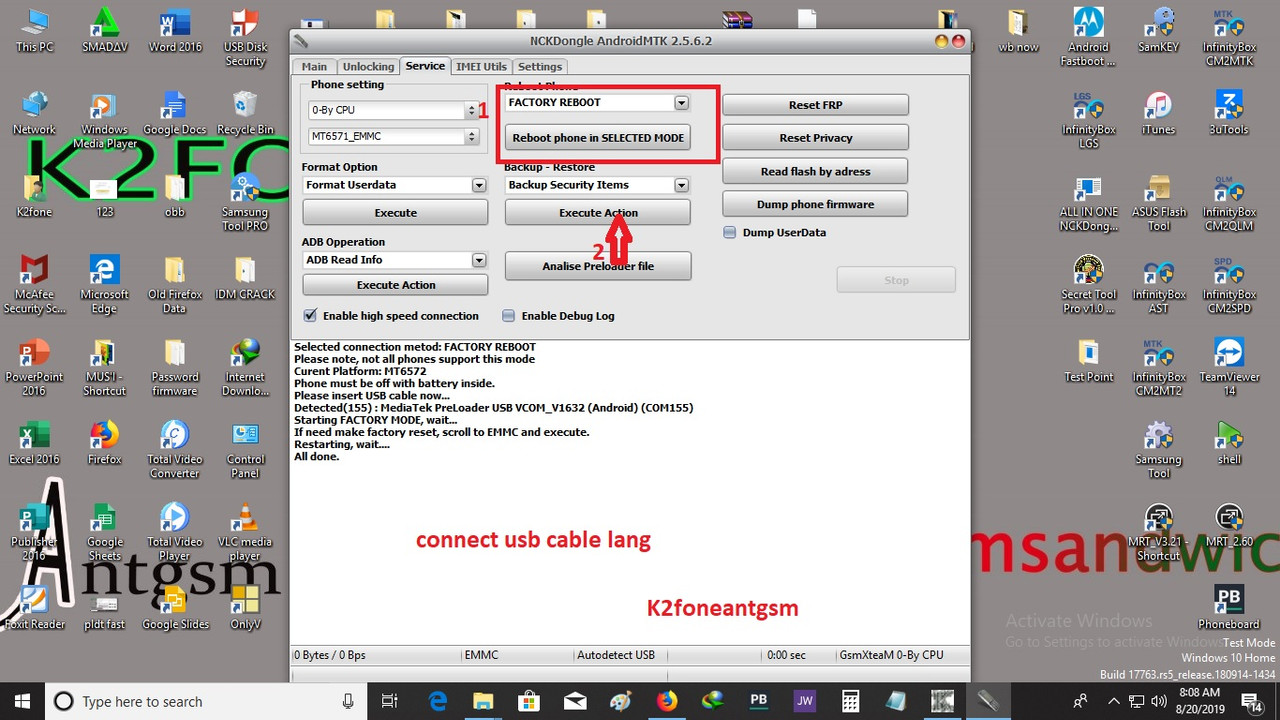Switch to the Unlocking tab
This screenshot has width=1280, height=720.
click(x=368, y=67)
